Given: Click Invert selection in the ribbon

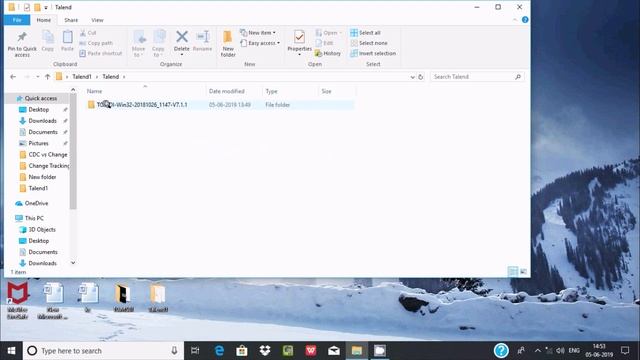Looking at the screenshot, I should [x=373, y=53].
